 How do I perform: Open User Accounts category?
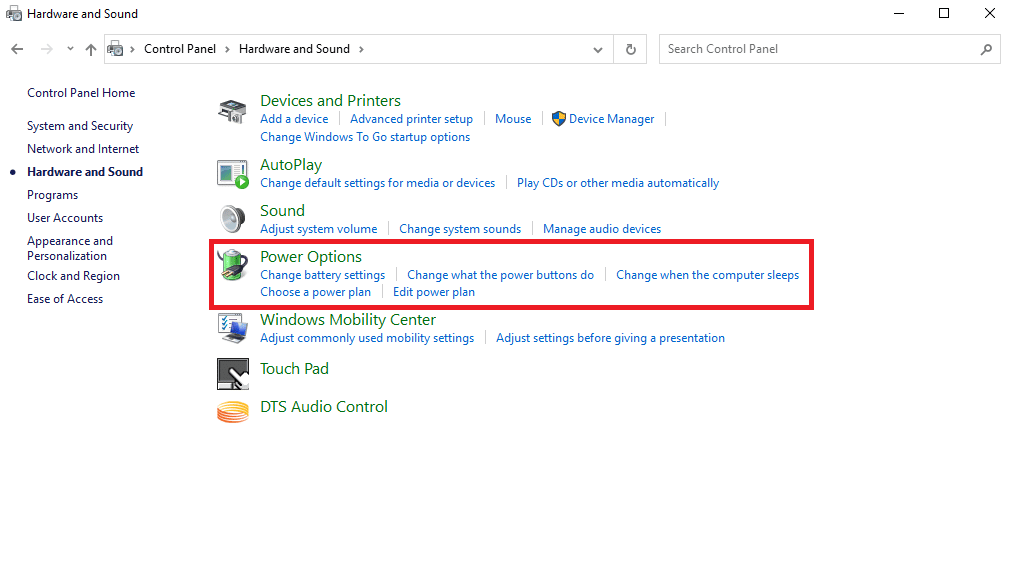pos(65,218)
